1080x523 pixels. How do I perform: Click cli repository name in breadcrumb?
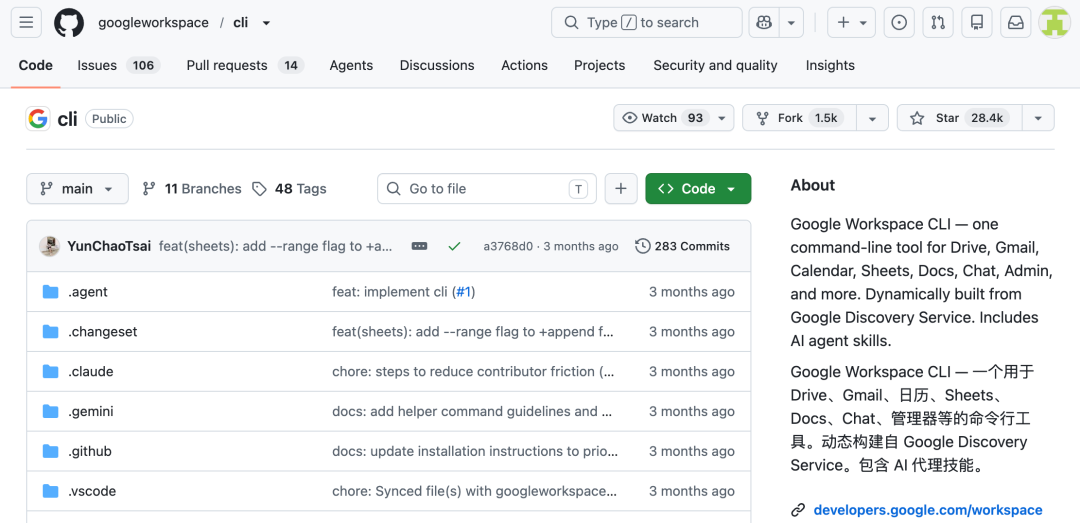pyautogui.click(x=240, y=23)
